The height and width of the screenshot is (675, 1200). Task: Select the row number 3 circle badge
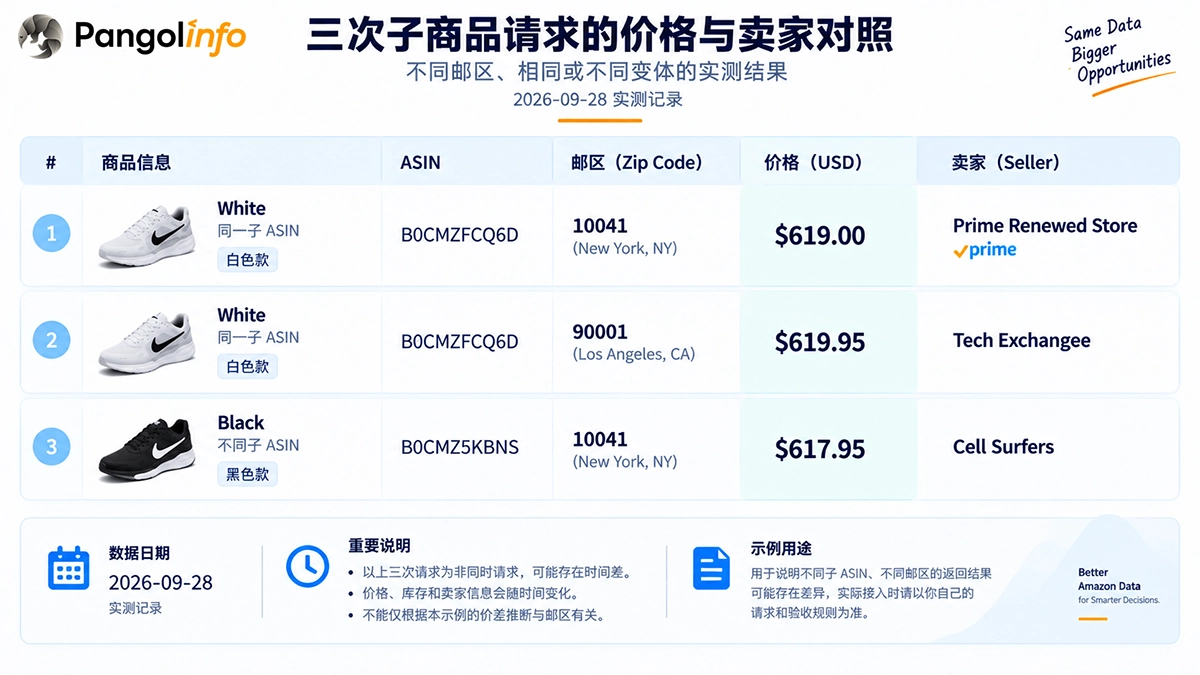coord(52,447)
